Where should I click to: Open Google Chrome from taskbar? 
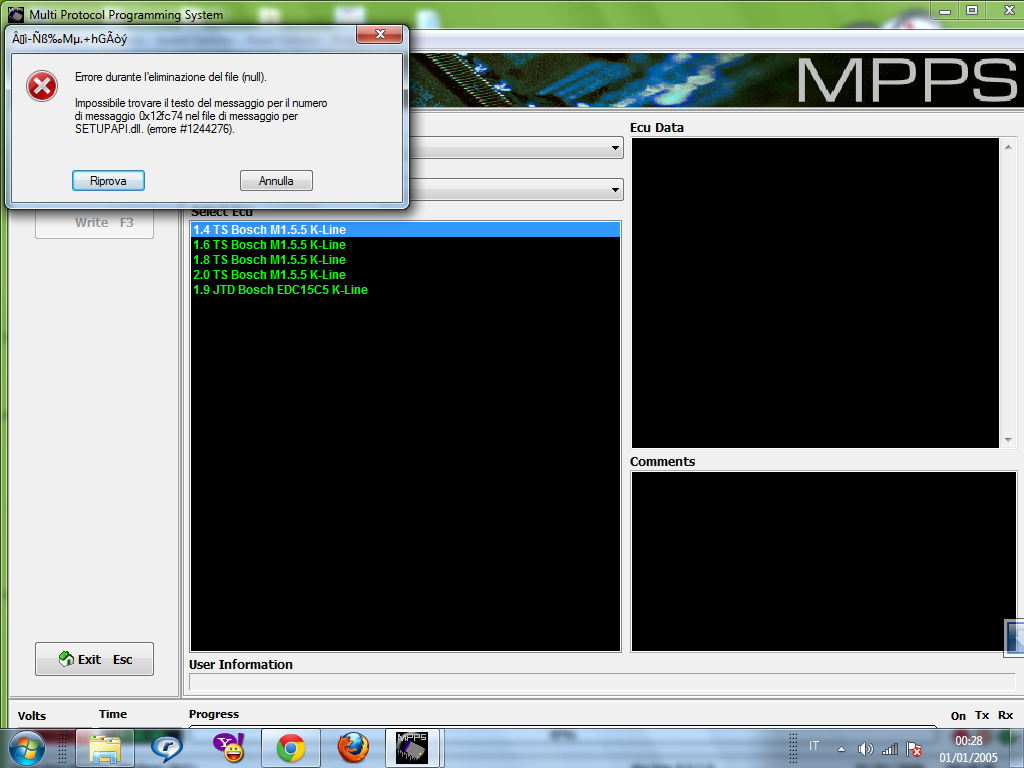(291, 748)
